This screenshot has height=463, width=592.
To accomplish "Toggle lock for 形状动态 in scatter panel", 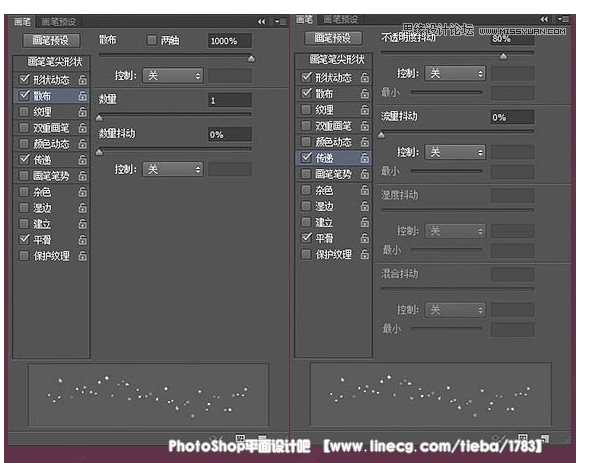I will [x=82, y=80].
